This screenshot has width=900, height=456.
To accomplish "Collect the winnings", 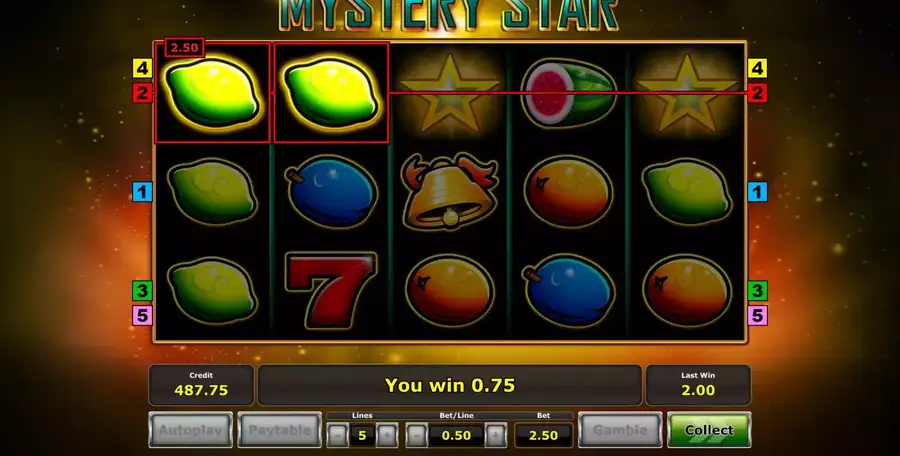I will point(709,430).
